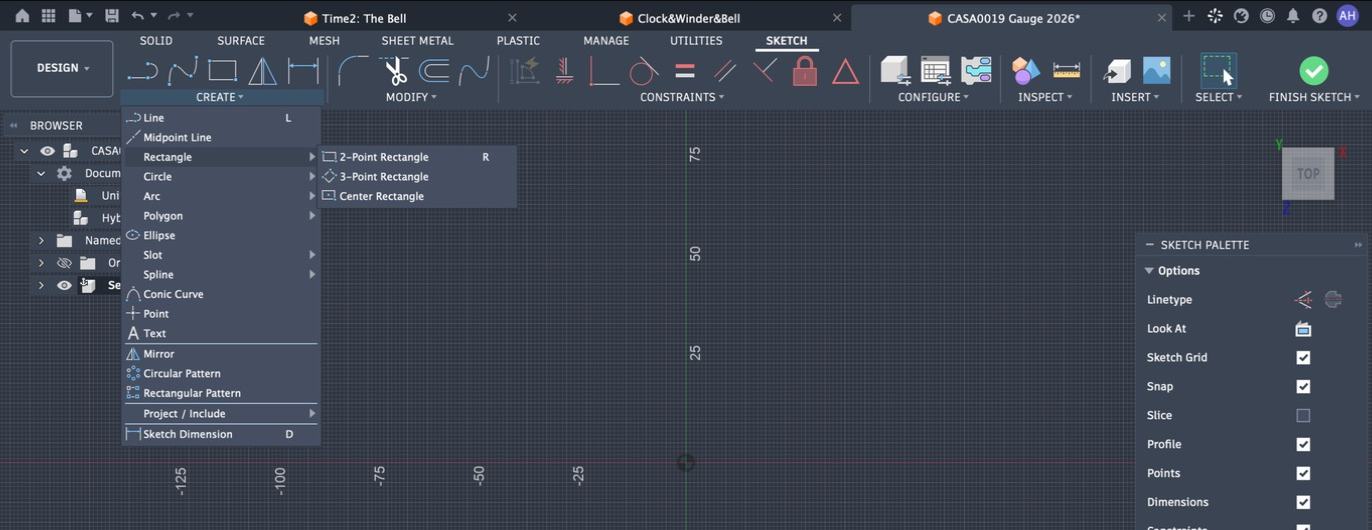
Task: Open the CONSTRAINTS dropdown menu
Action: click(x=682, y=97)
